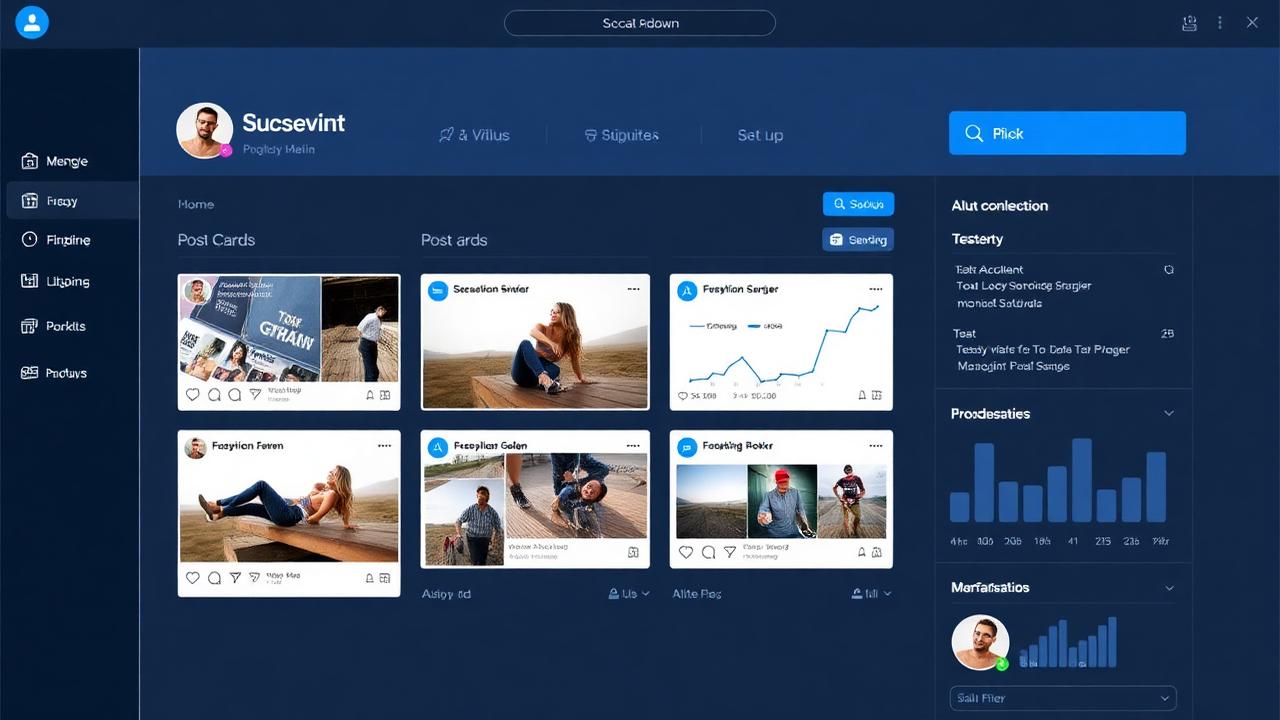Open three-dot menu on Secaetion Smier card

click(633, 289)
